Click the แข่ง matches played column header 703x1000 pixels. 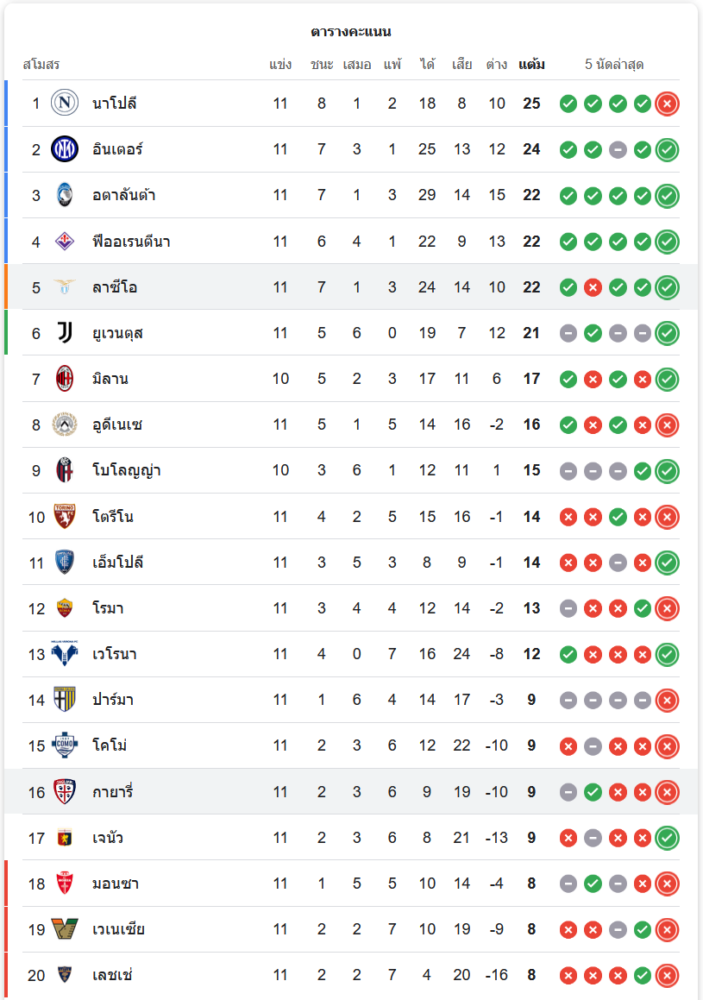pos(280,65)
